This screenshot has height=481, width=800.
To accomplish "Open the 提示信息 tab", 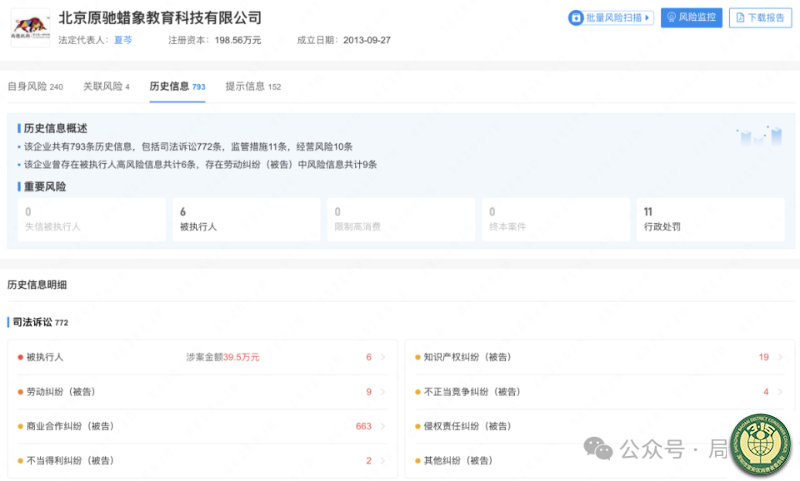I will point(253,87).
